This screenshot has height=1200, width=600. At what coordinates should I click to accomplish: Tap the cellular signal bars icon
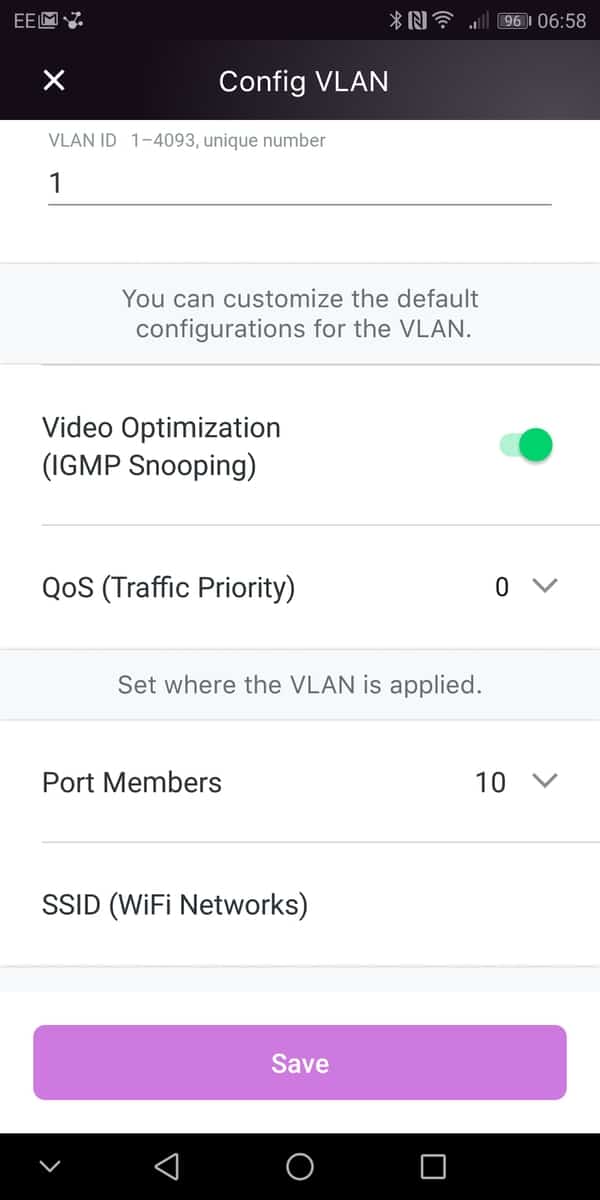pos(477,20)
